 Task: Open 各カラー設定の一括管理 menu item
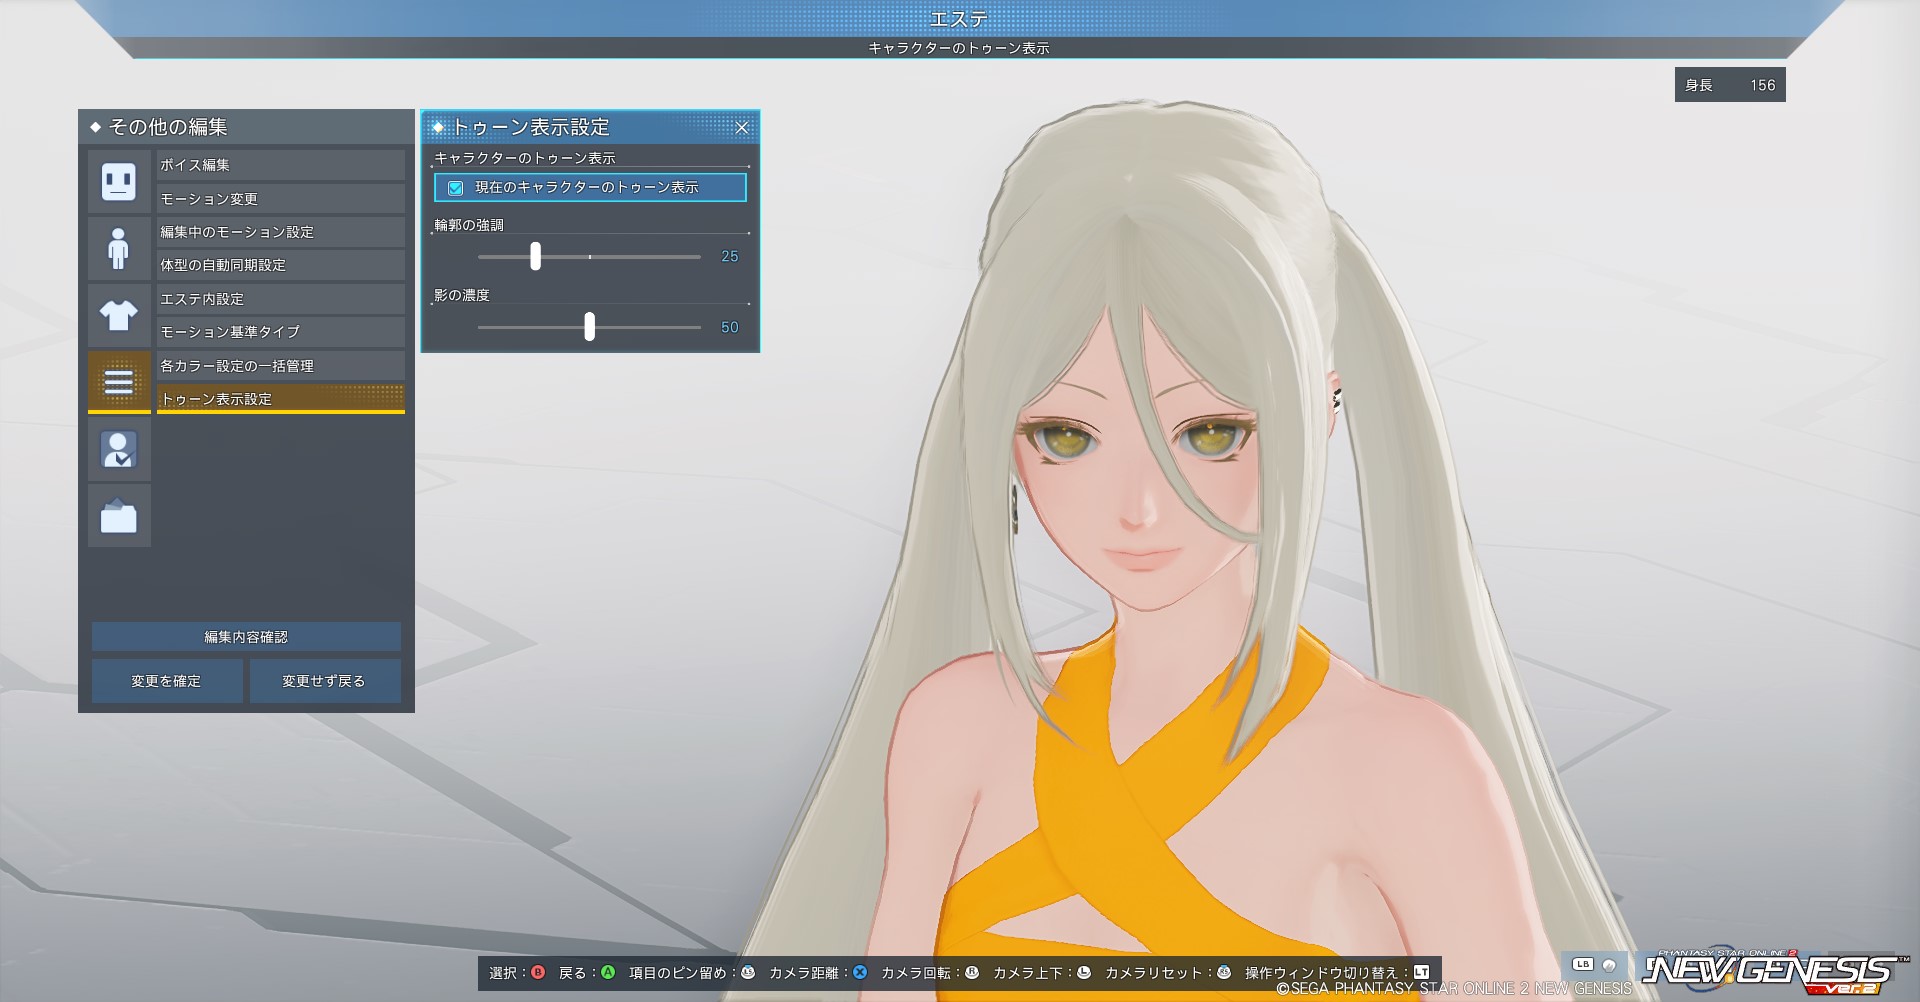[280, 366]
